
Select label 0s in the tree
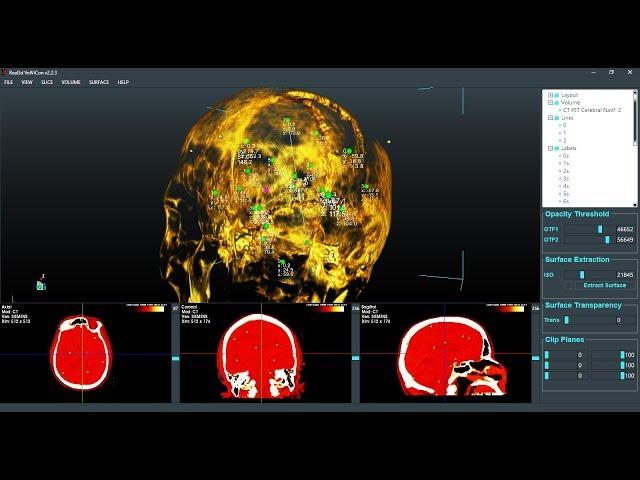566,156
